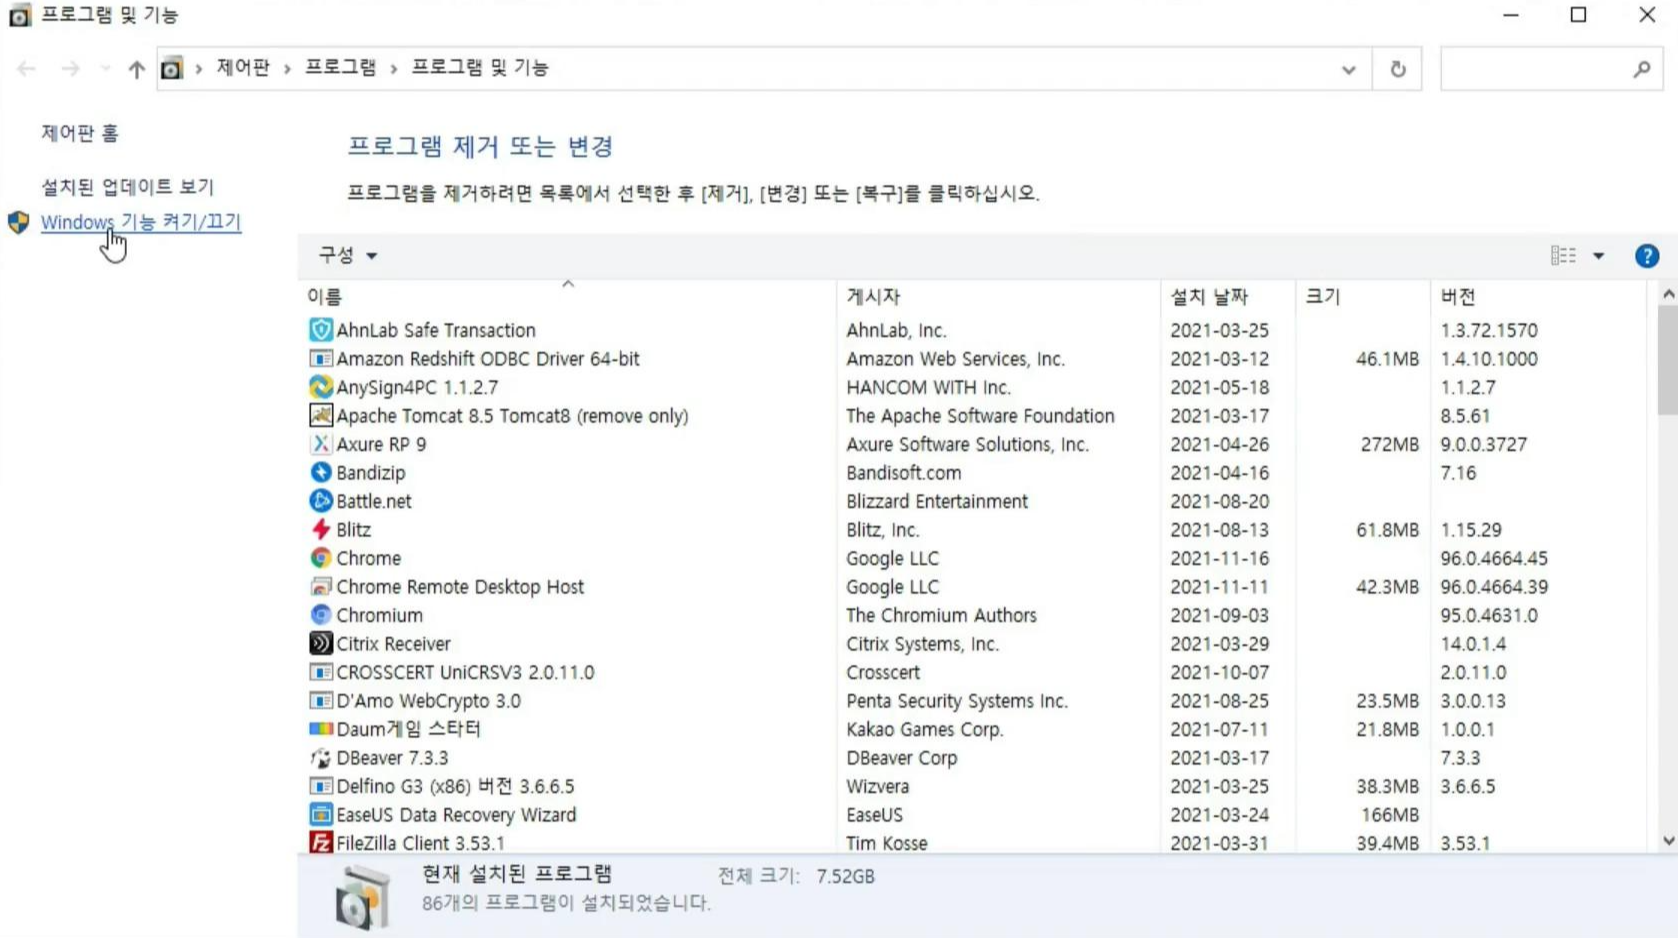The width and height of the screenshot is (1678, 938).
Task: Select publisher Penta Security Systems Inc.
Action: [957, 701]
